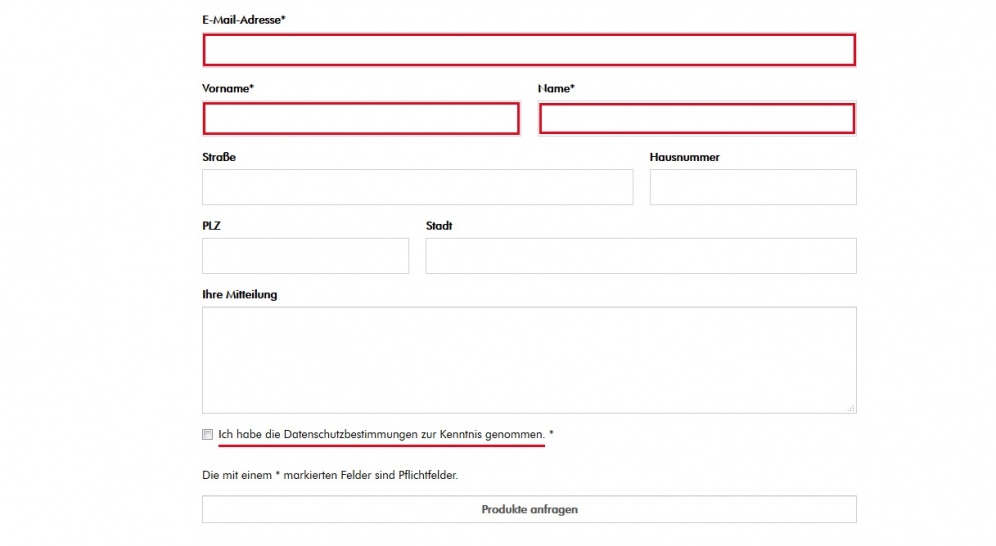
Task: Click the 'Ihre Mitteilung' label text
Action: coord(239,295)
